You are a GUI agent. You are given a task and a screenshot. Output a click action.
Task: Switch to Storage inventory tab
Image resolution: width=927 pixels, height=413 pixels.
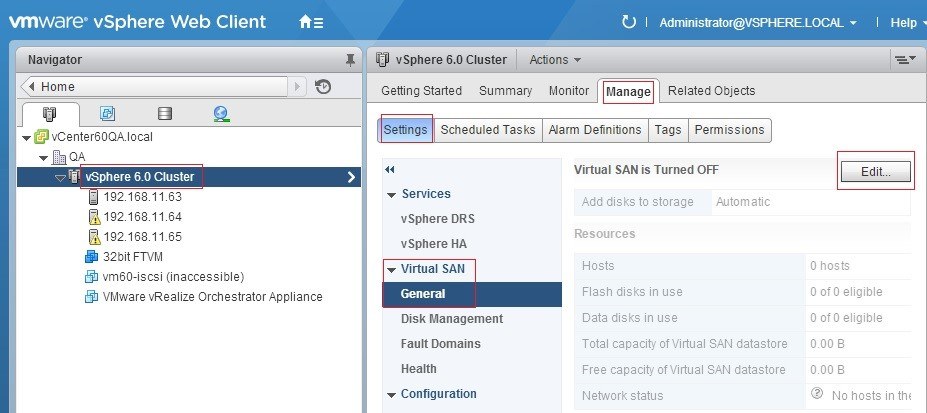coord(165,113)
